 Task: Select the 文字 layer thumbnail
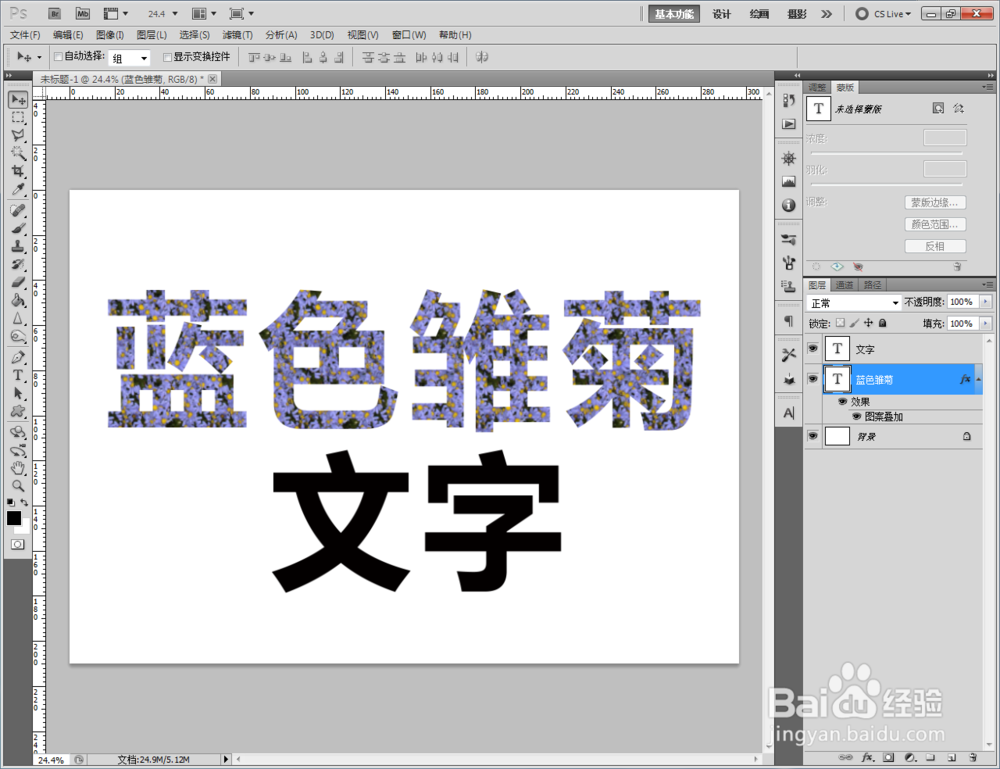click(x=837, y=349)
